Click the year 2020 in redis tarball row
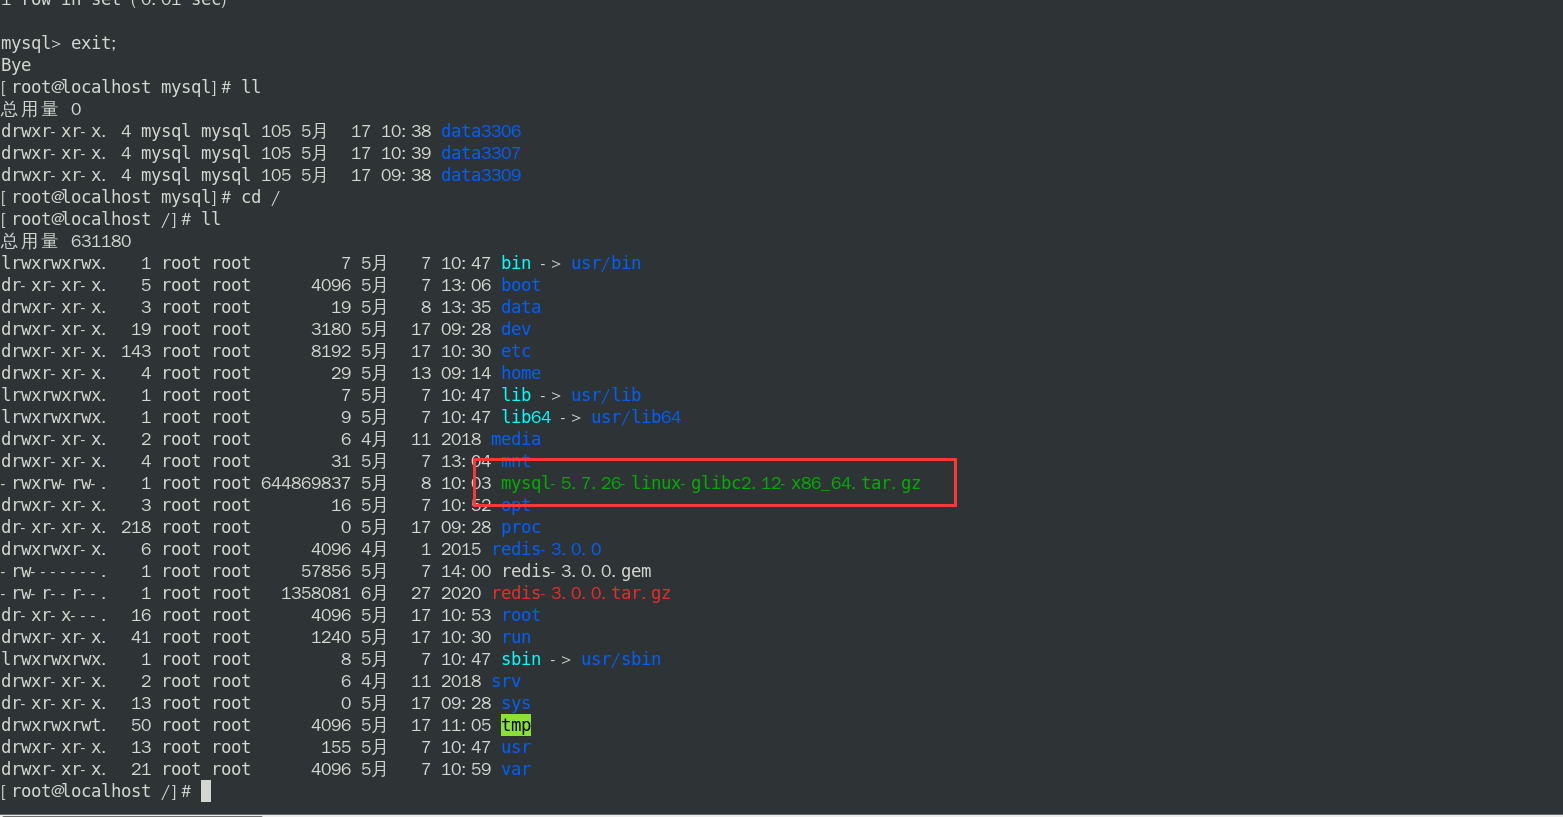This screenshot has width=1563, height=817. tap(461, 593)
